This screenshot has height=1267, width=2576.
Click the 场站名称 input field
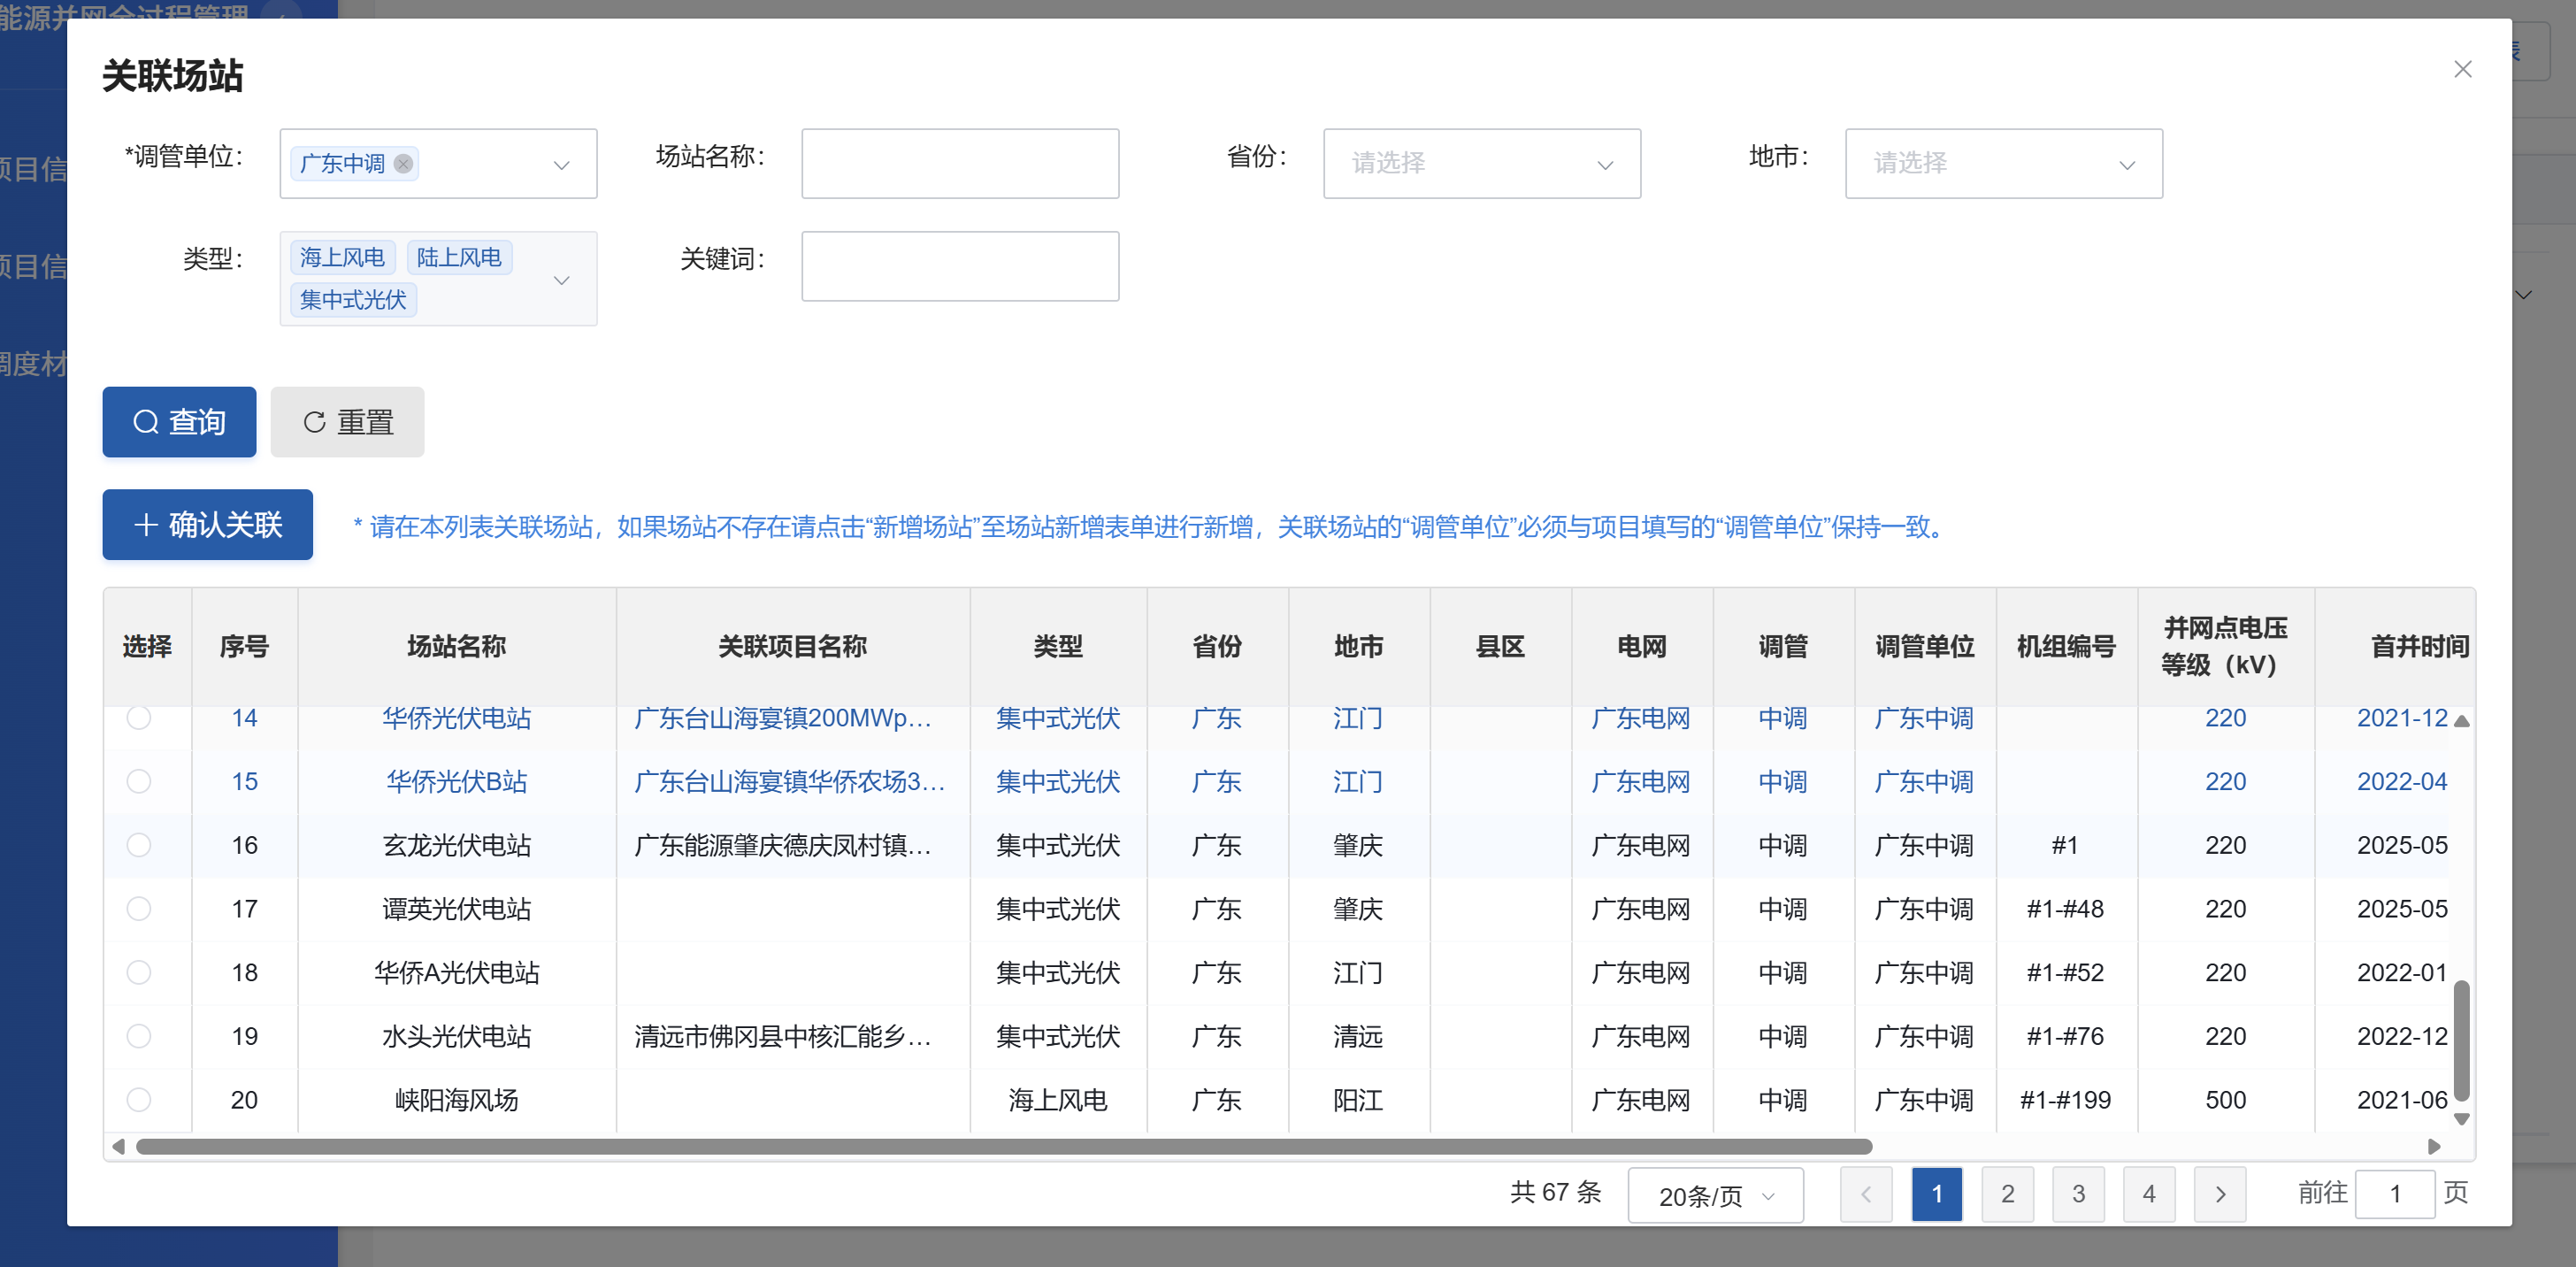(x=960, y=163)
